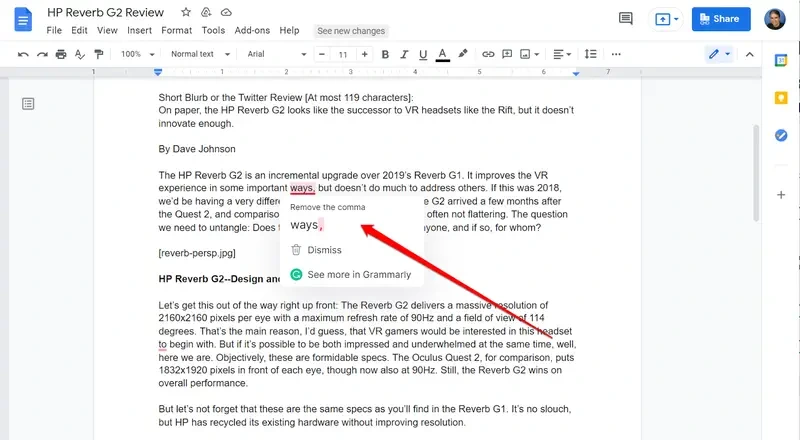This screenshot has height=440, width=800.
Task: Toggle underline formatting
Action: (x=423, y=54)
